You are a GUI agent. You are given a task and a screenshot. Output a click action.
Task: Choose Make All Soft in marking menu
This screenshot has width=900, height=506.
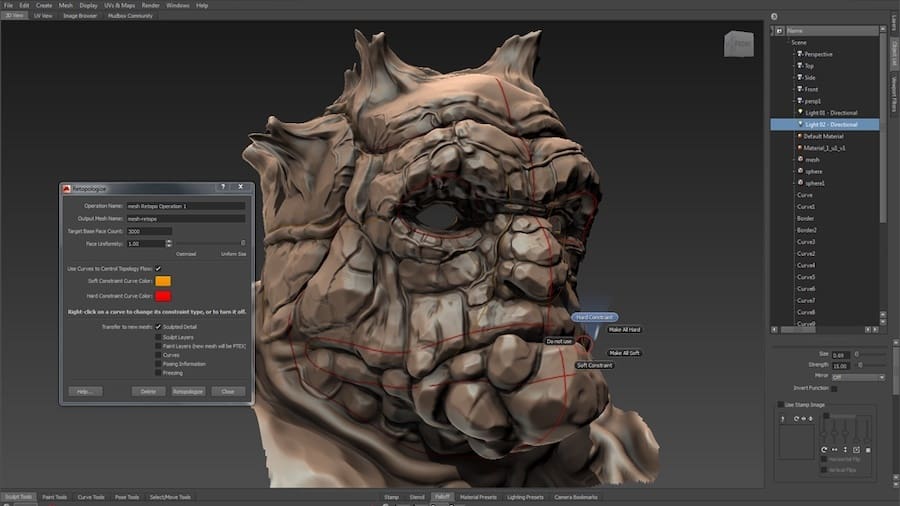tap(624, 353)
